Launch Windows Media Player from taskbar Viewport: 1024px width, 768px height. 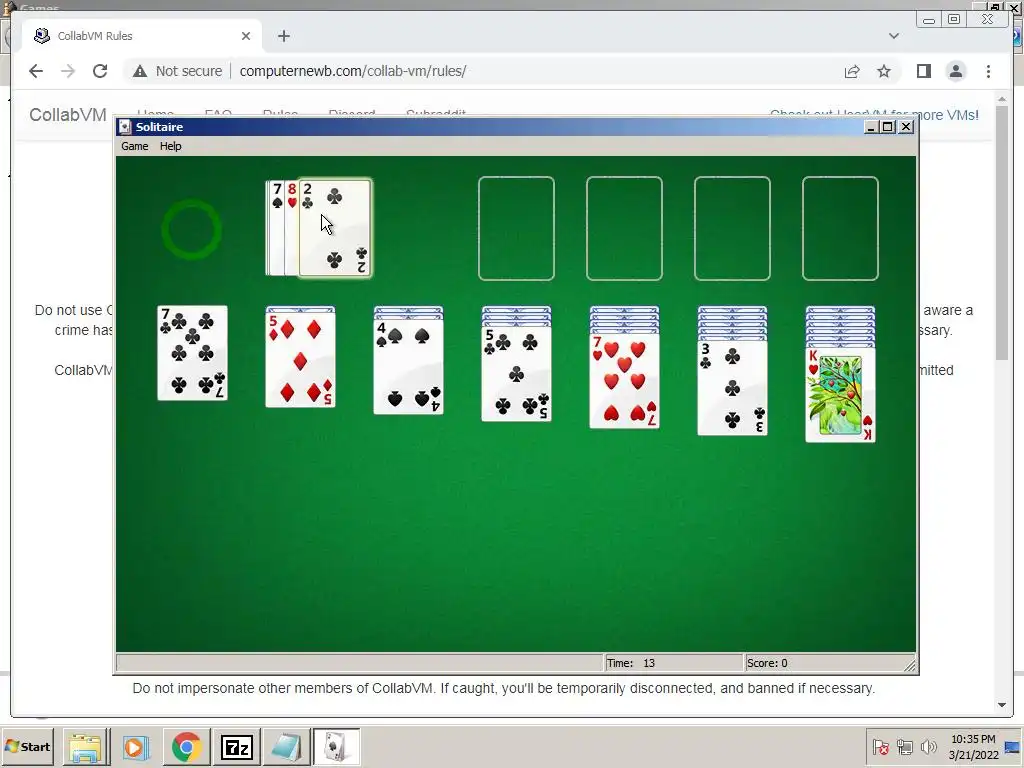[135, 747]
